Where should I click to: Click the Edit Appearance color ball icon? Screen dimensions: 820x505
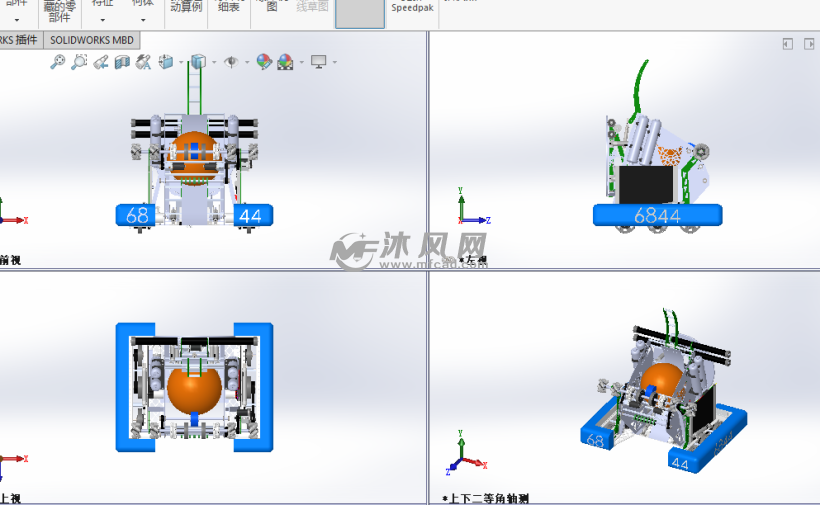click(263, 62)
